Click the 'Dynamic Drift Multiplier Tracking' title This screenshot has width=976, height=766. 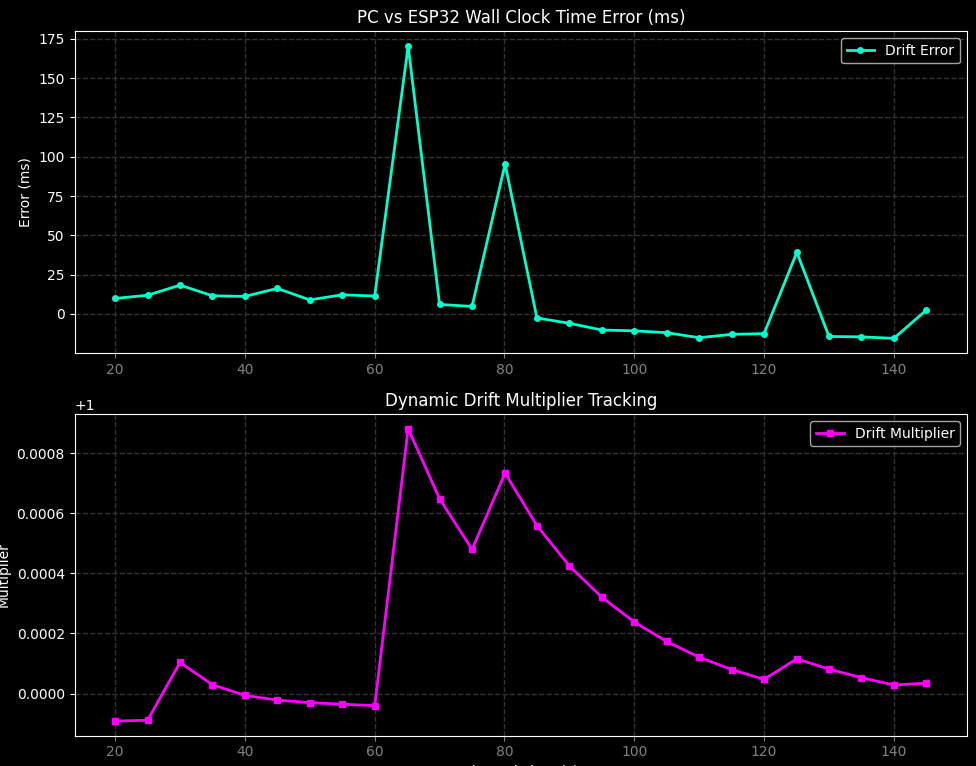point(520,400)
